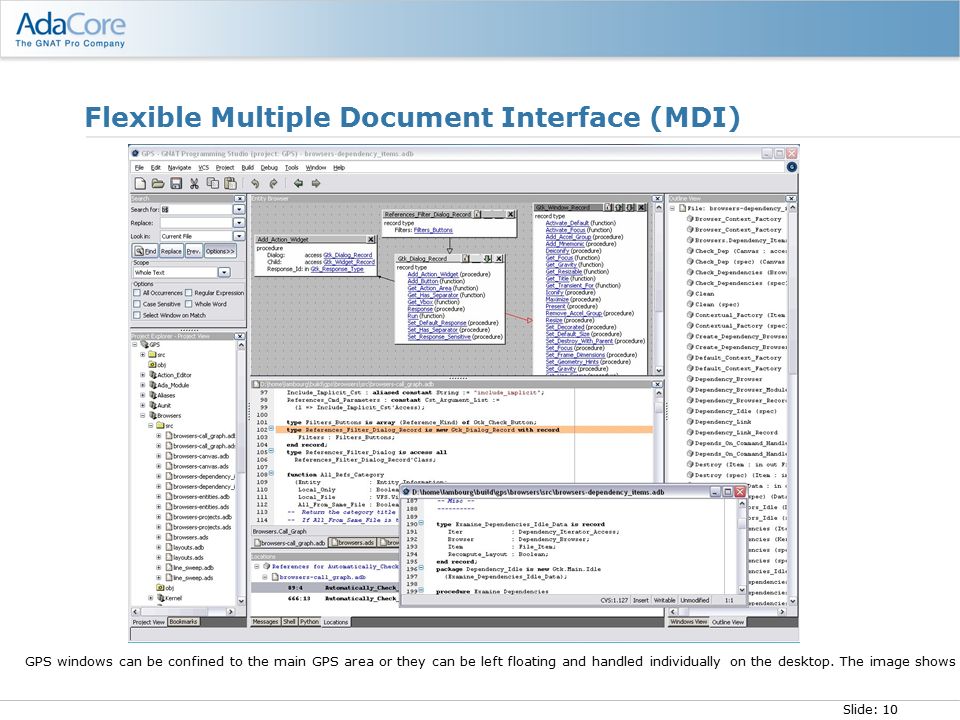
Task: Follow the Gtk_Response_Type link
Action: click(337, 269)
